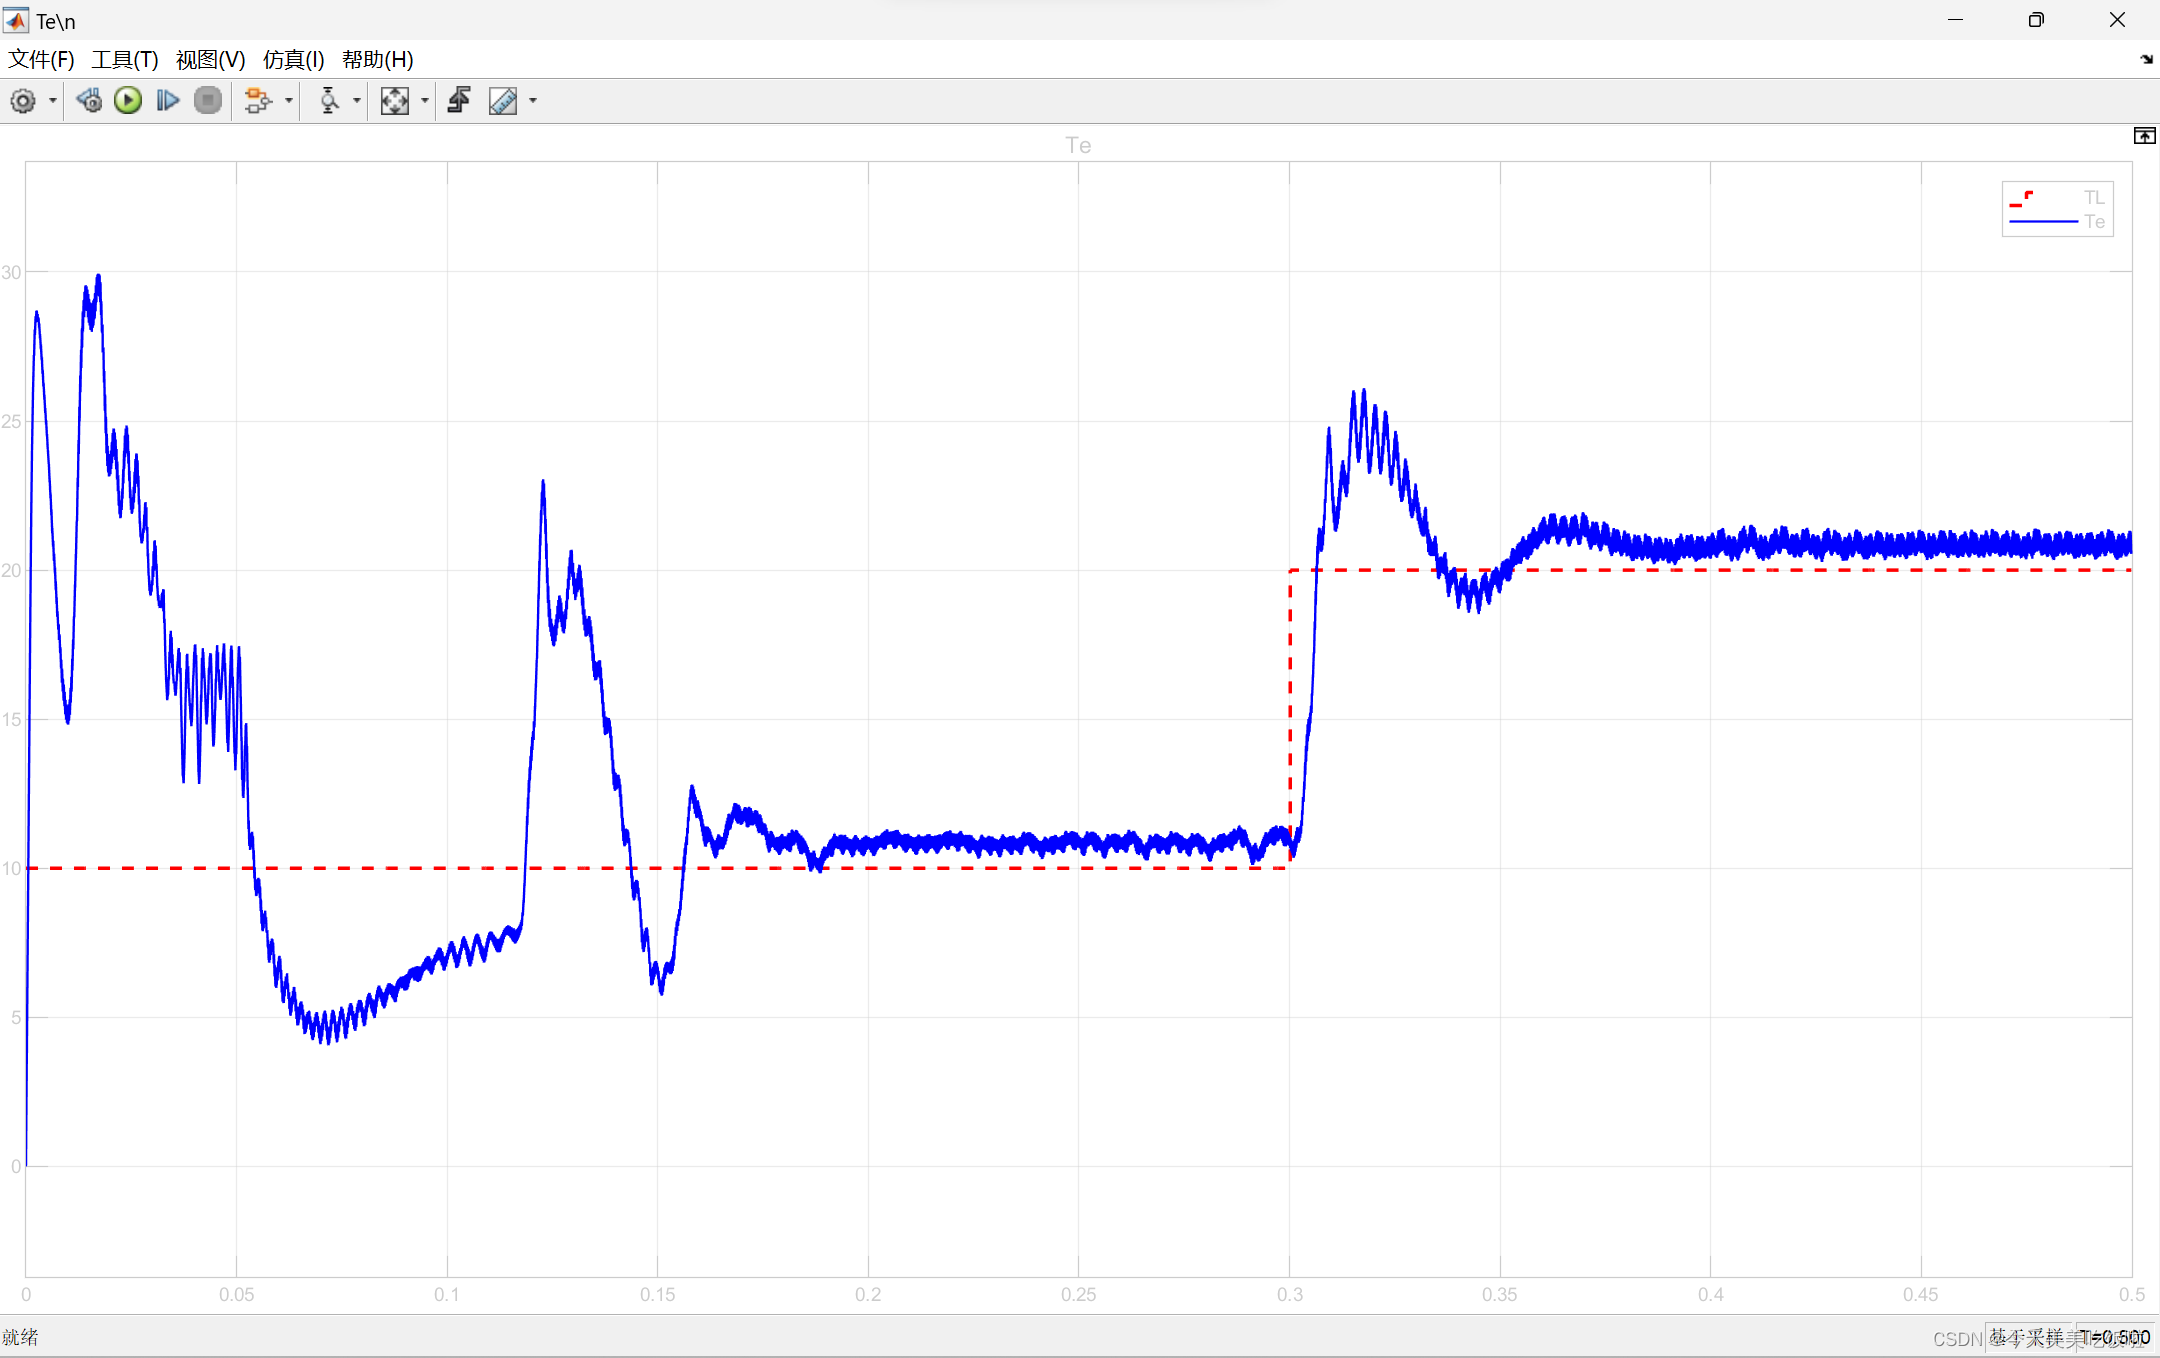This screenshot has width=2160, height=1358.
Task: Click the MATLAB logo in title bar
Action: tap(16, 20)
